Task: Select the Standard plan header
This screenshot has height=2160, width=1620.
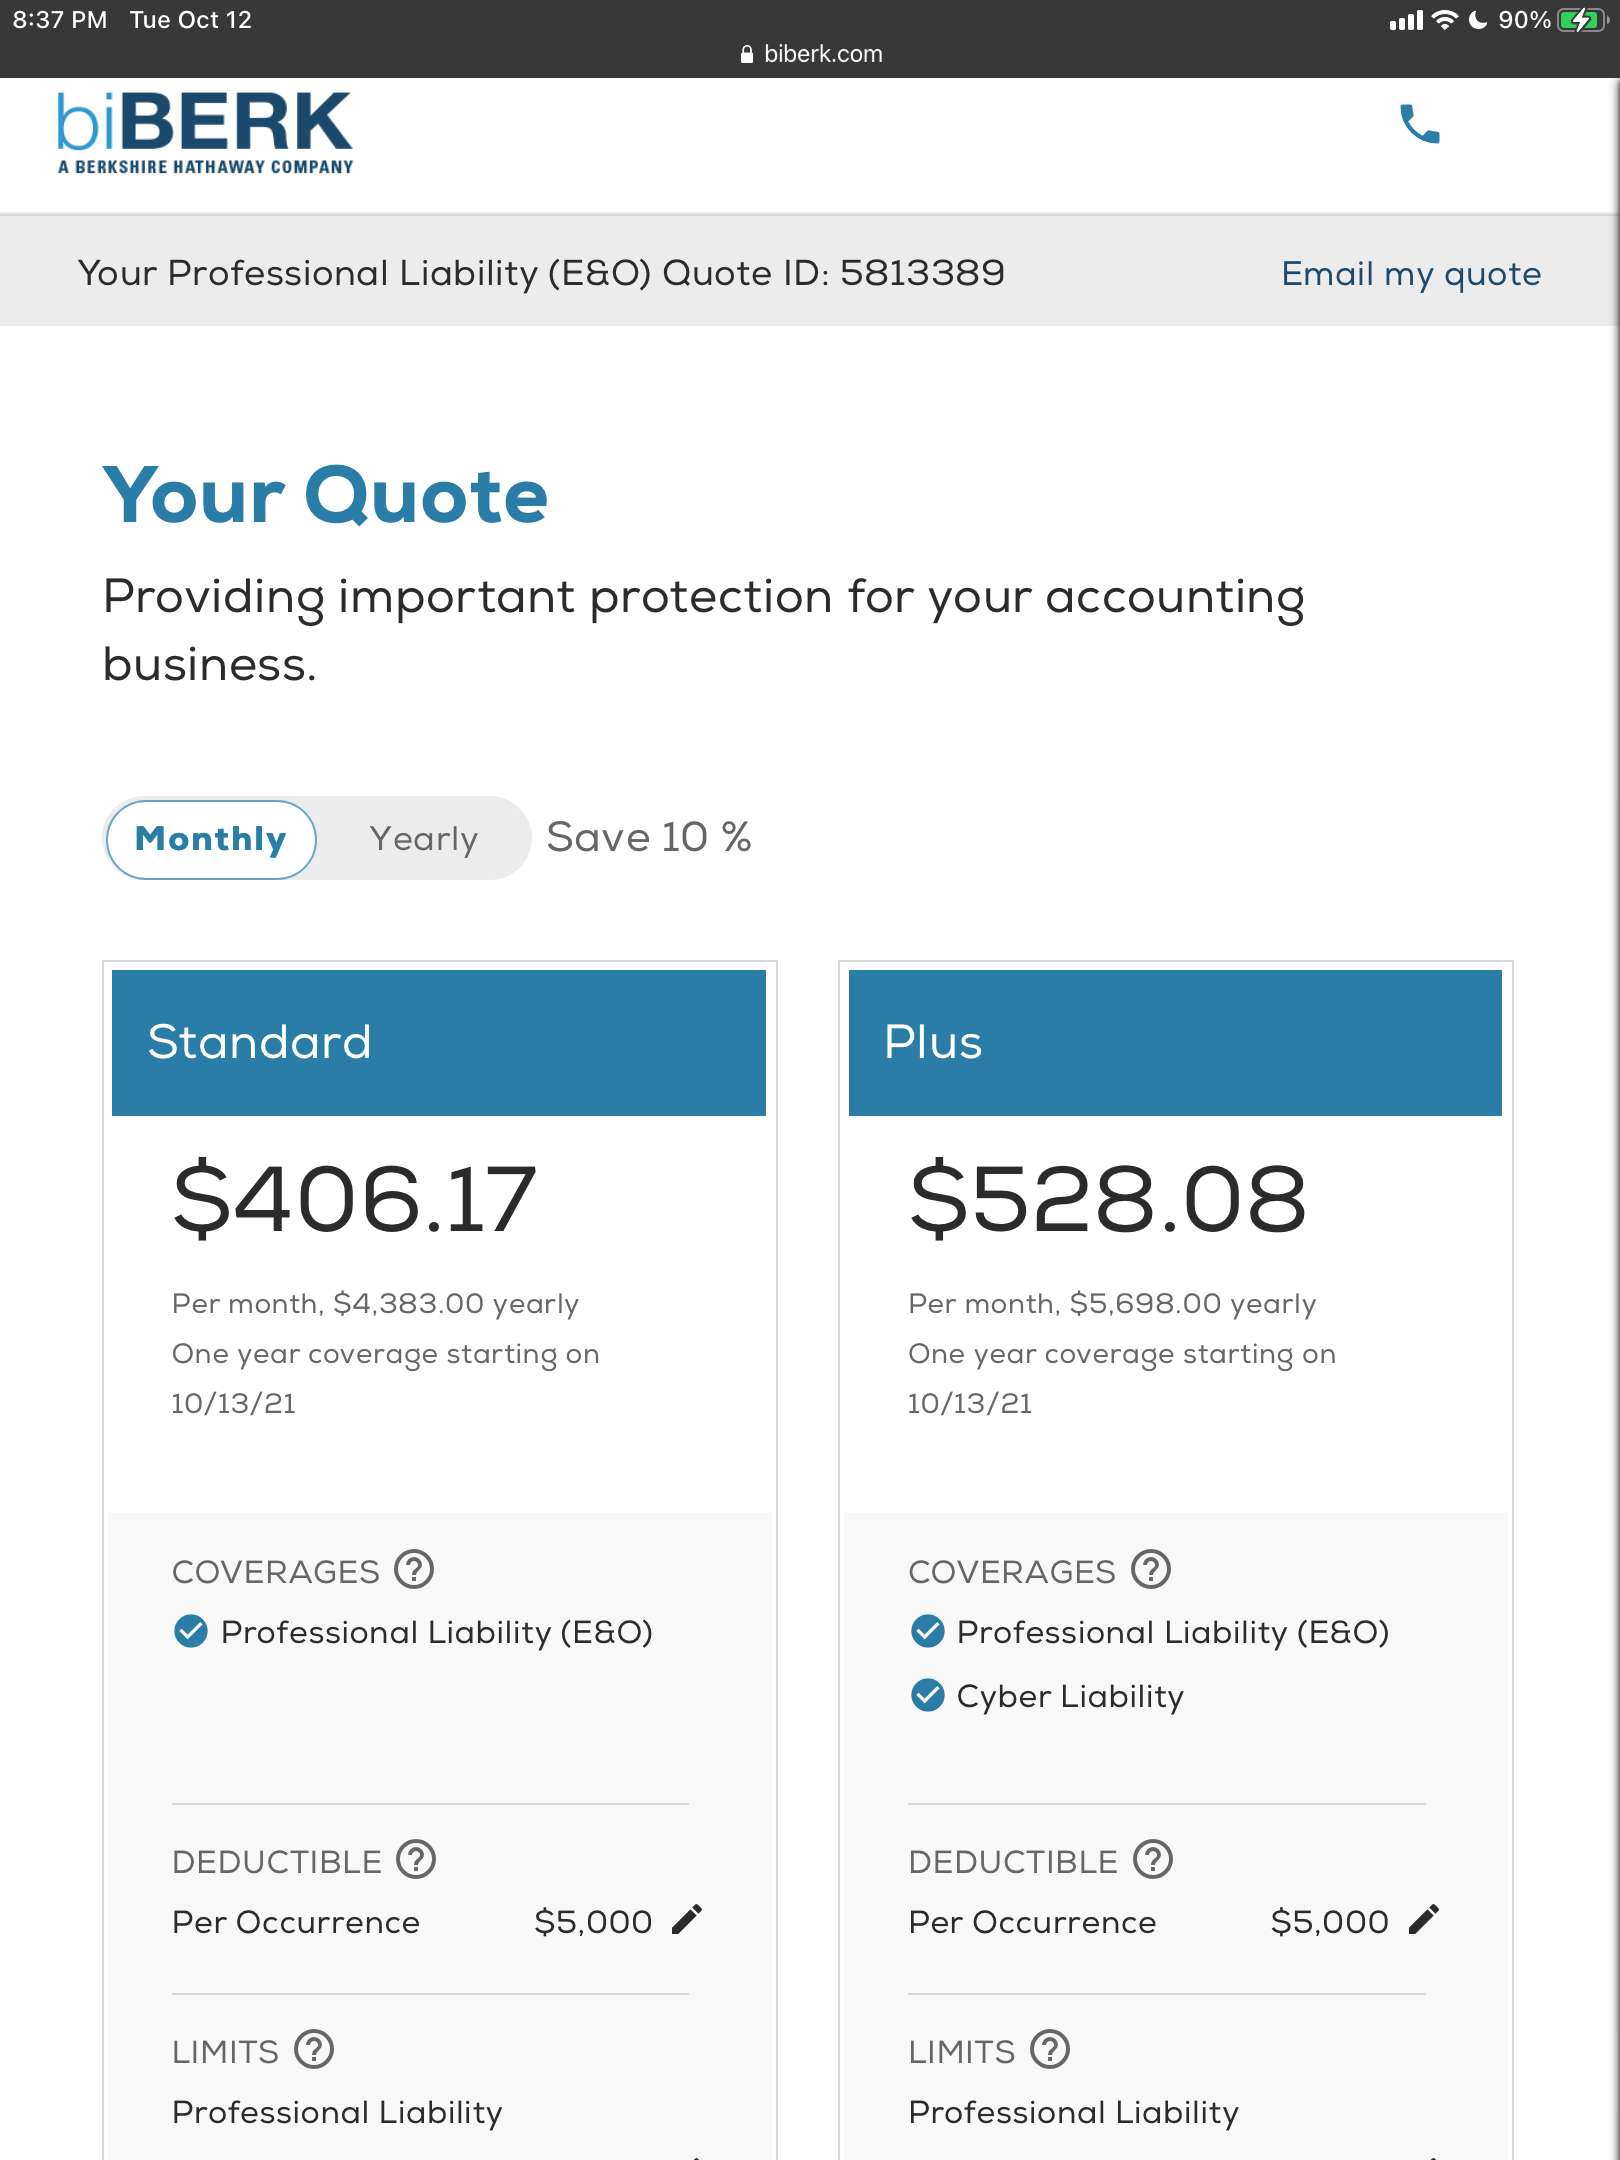Action: click(438, 1042)
